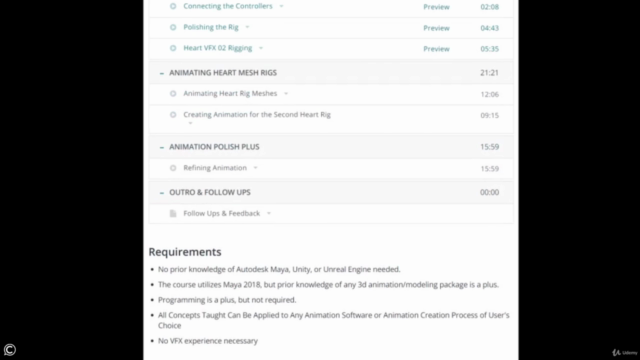The height and width of the screenshot is (360, 640).
Task: Collapse the Outro & Follow Ups section
Action: point(162,193)
